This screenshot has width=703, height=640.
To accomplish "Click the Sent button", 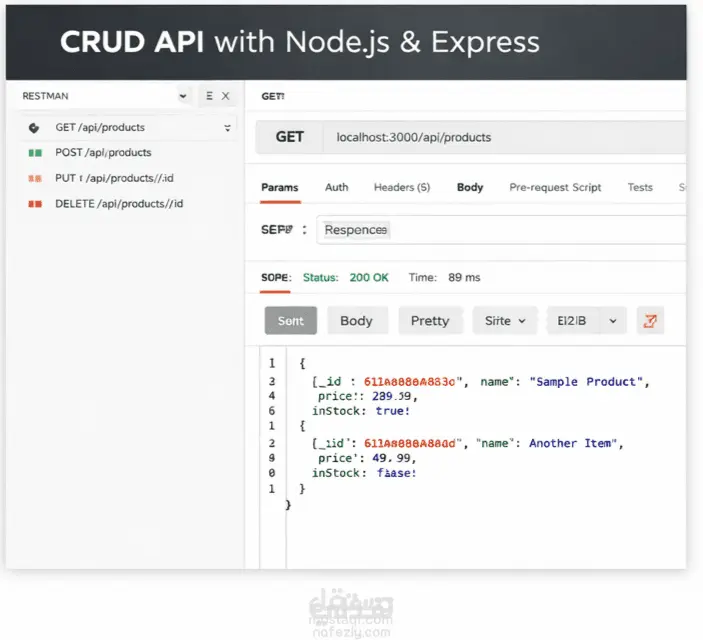I will coord(291,321).
